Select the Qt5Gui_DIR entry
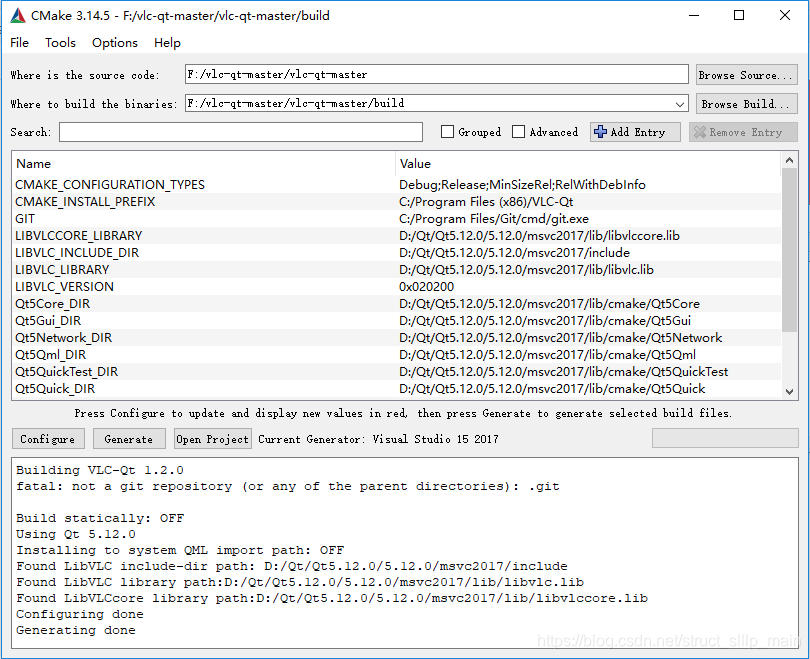810x659 pixels. (48, 321)
